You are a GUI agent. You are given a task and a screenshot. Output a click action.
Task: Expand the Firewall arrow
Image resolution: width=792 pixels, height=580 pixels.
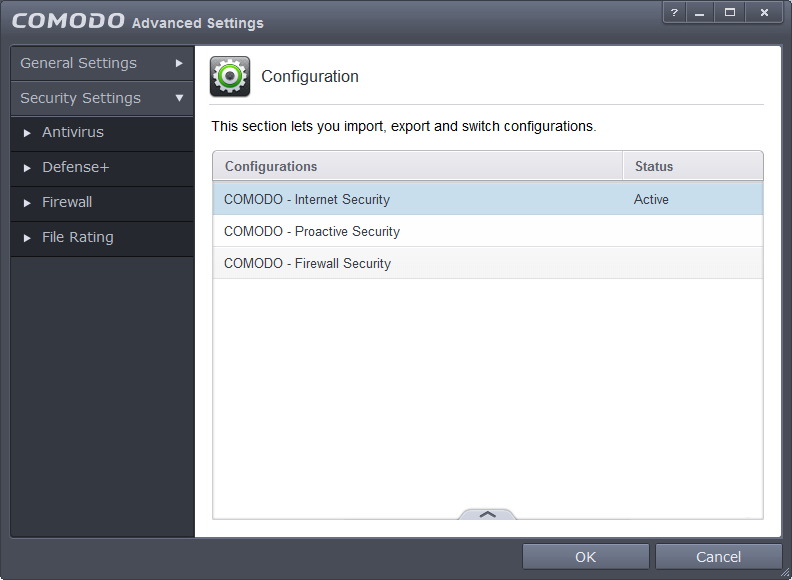click(x=27, y=203)
